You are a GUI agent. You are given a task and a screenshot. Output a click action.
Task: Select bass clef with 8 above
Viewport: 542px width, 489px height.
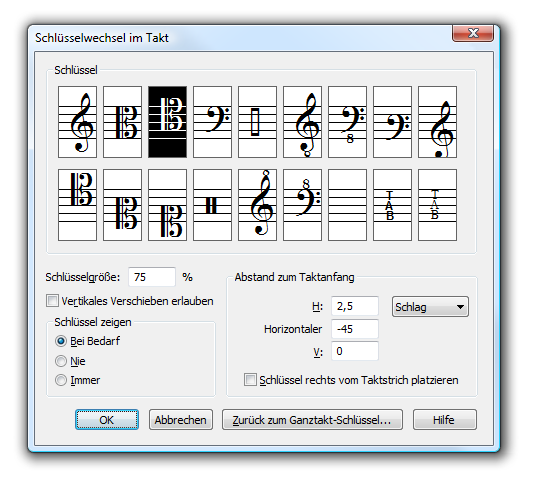pos(302,205)
